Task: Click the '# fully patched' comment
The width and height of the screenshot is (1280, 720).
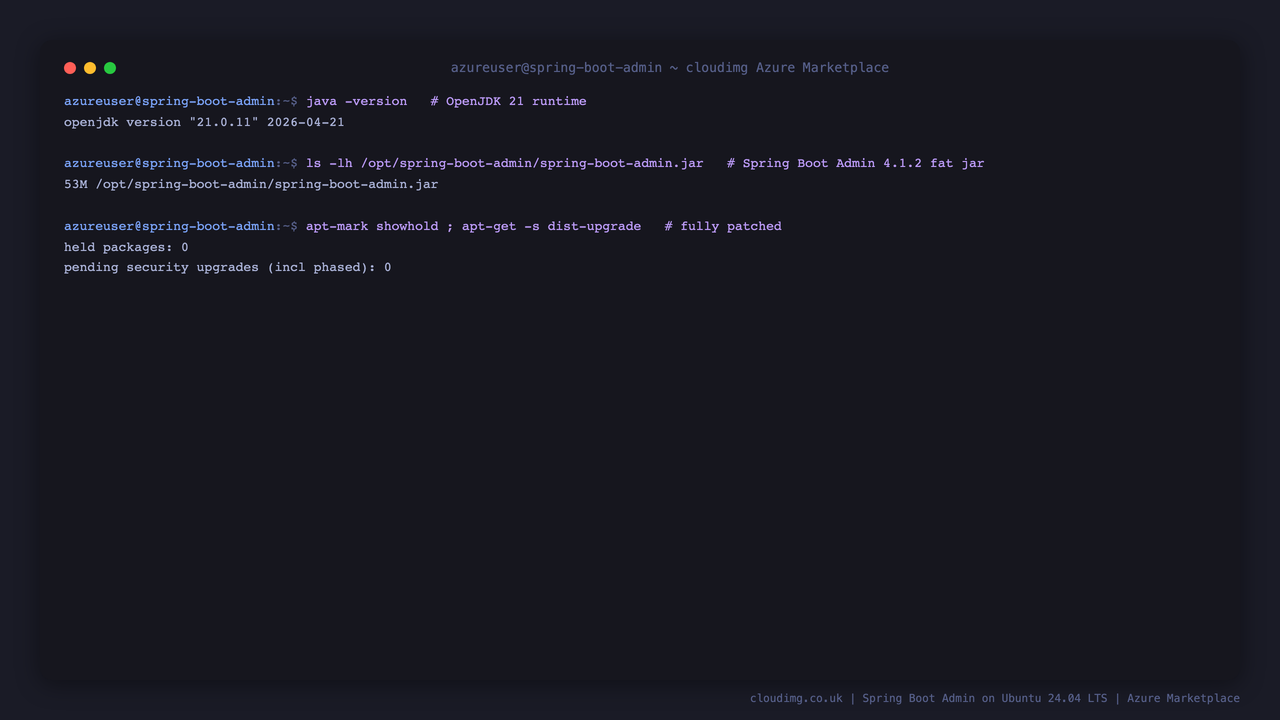Action: tap(723, 226)
